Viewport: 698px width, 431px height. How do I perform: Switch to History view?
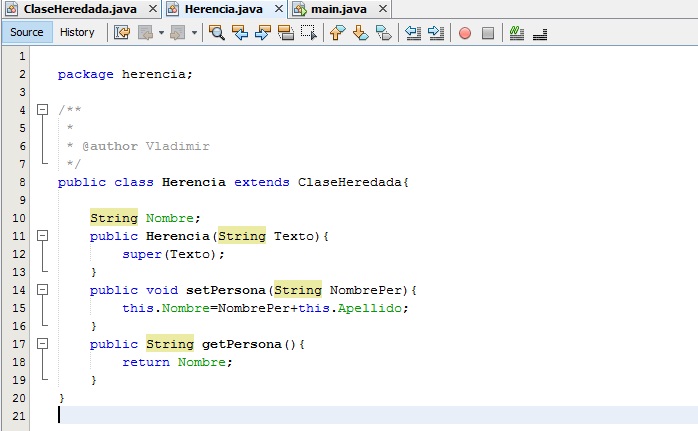point(77,33)
